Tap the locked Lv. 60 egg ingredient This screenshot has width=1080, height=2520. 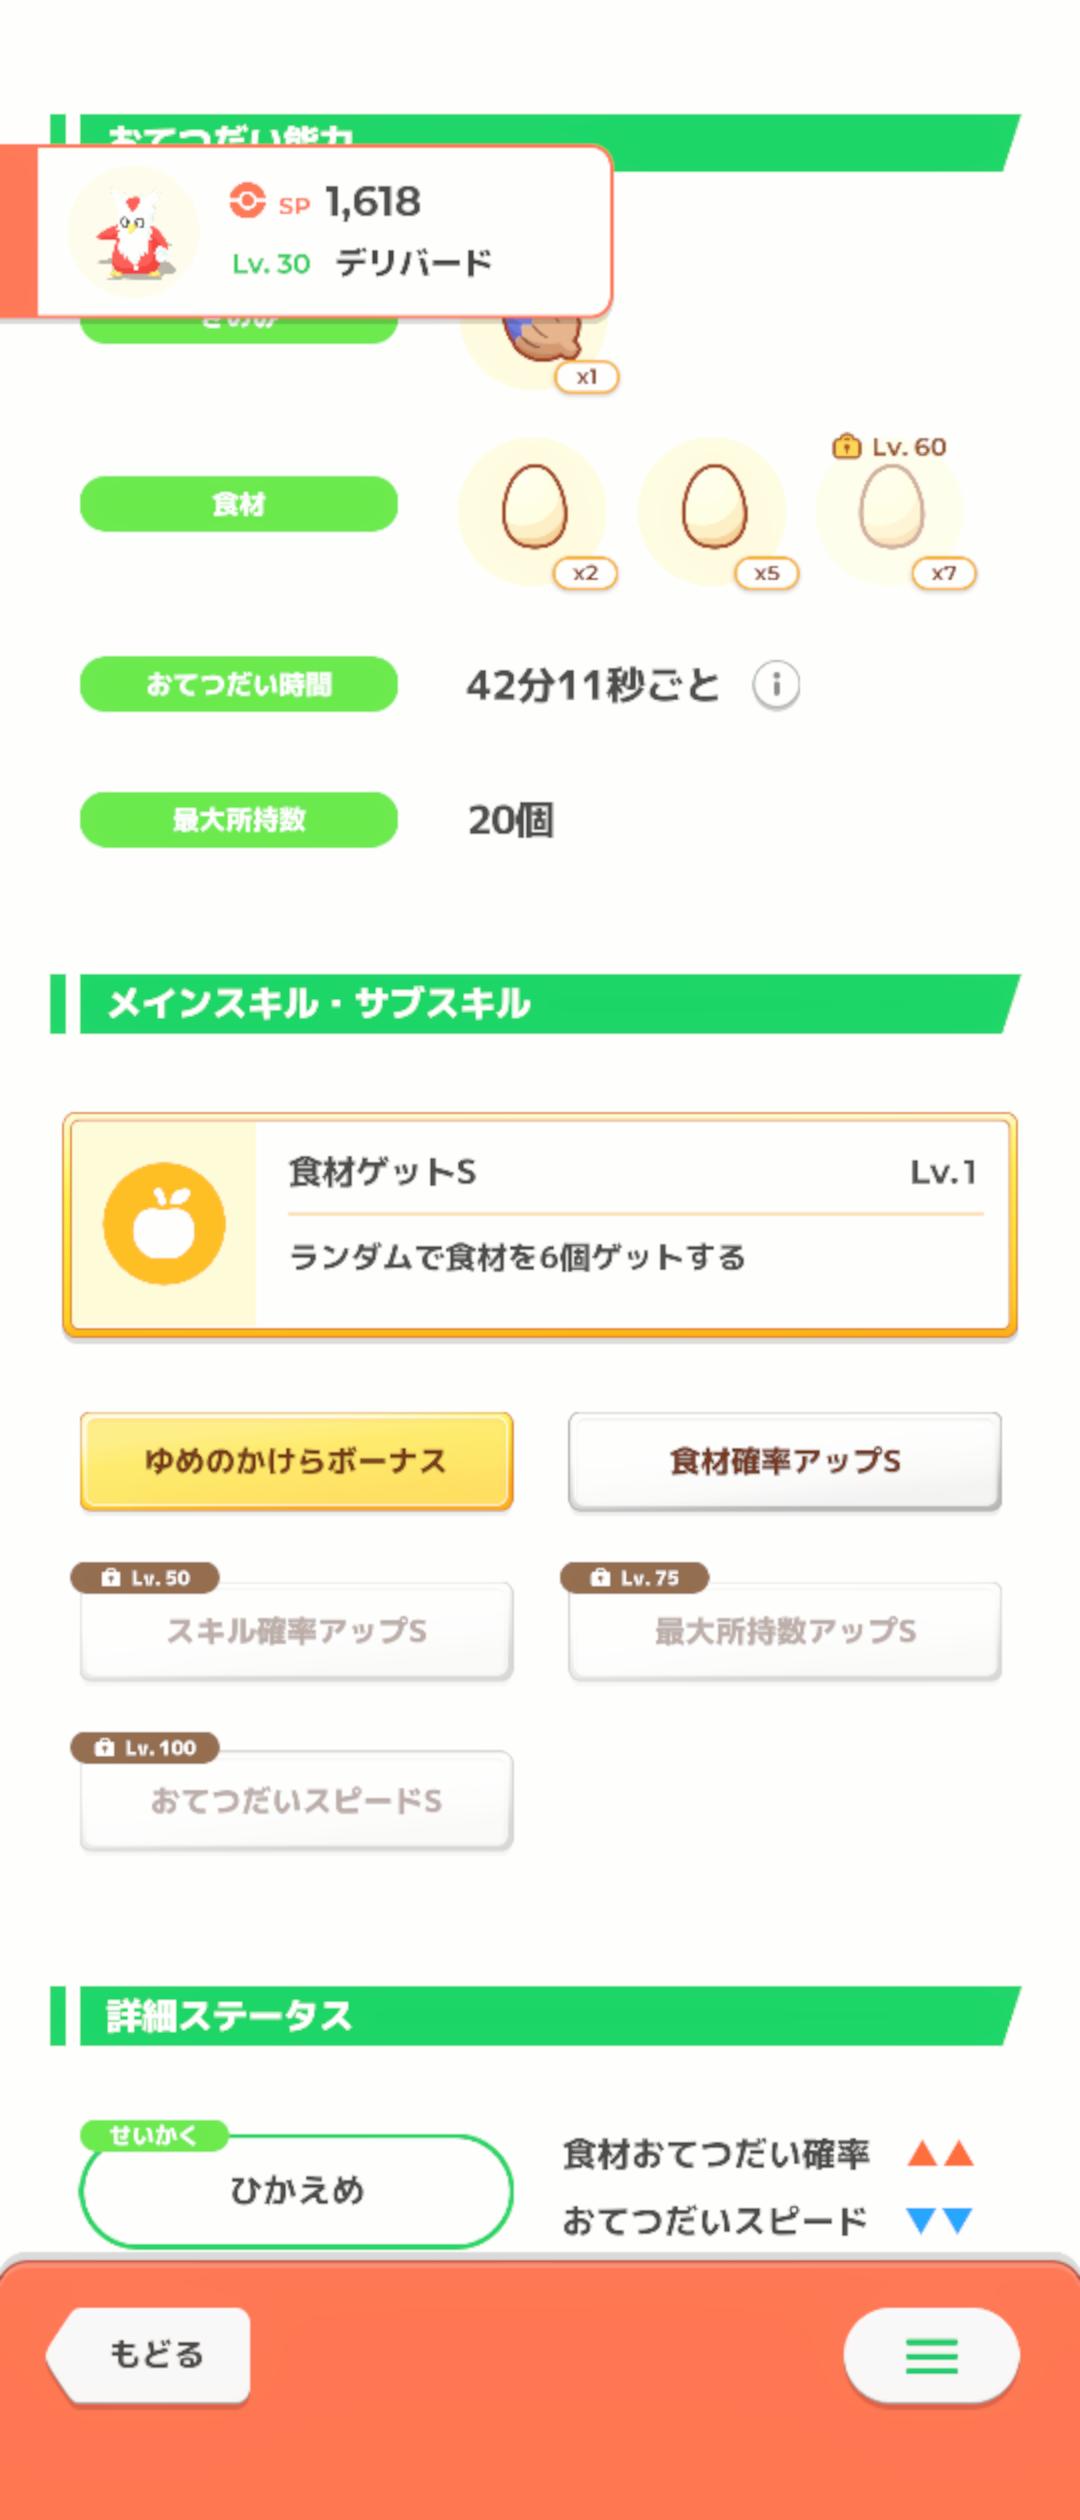(891, 509)
